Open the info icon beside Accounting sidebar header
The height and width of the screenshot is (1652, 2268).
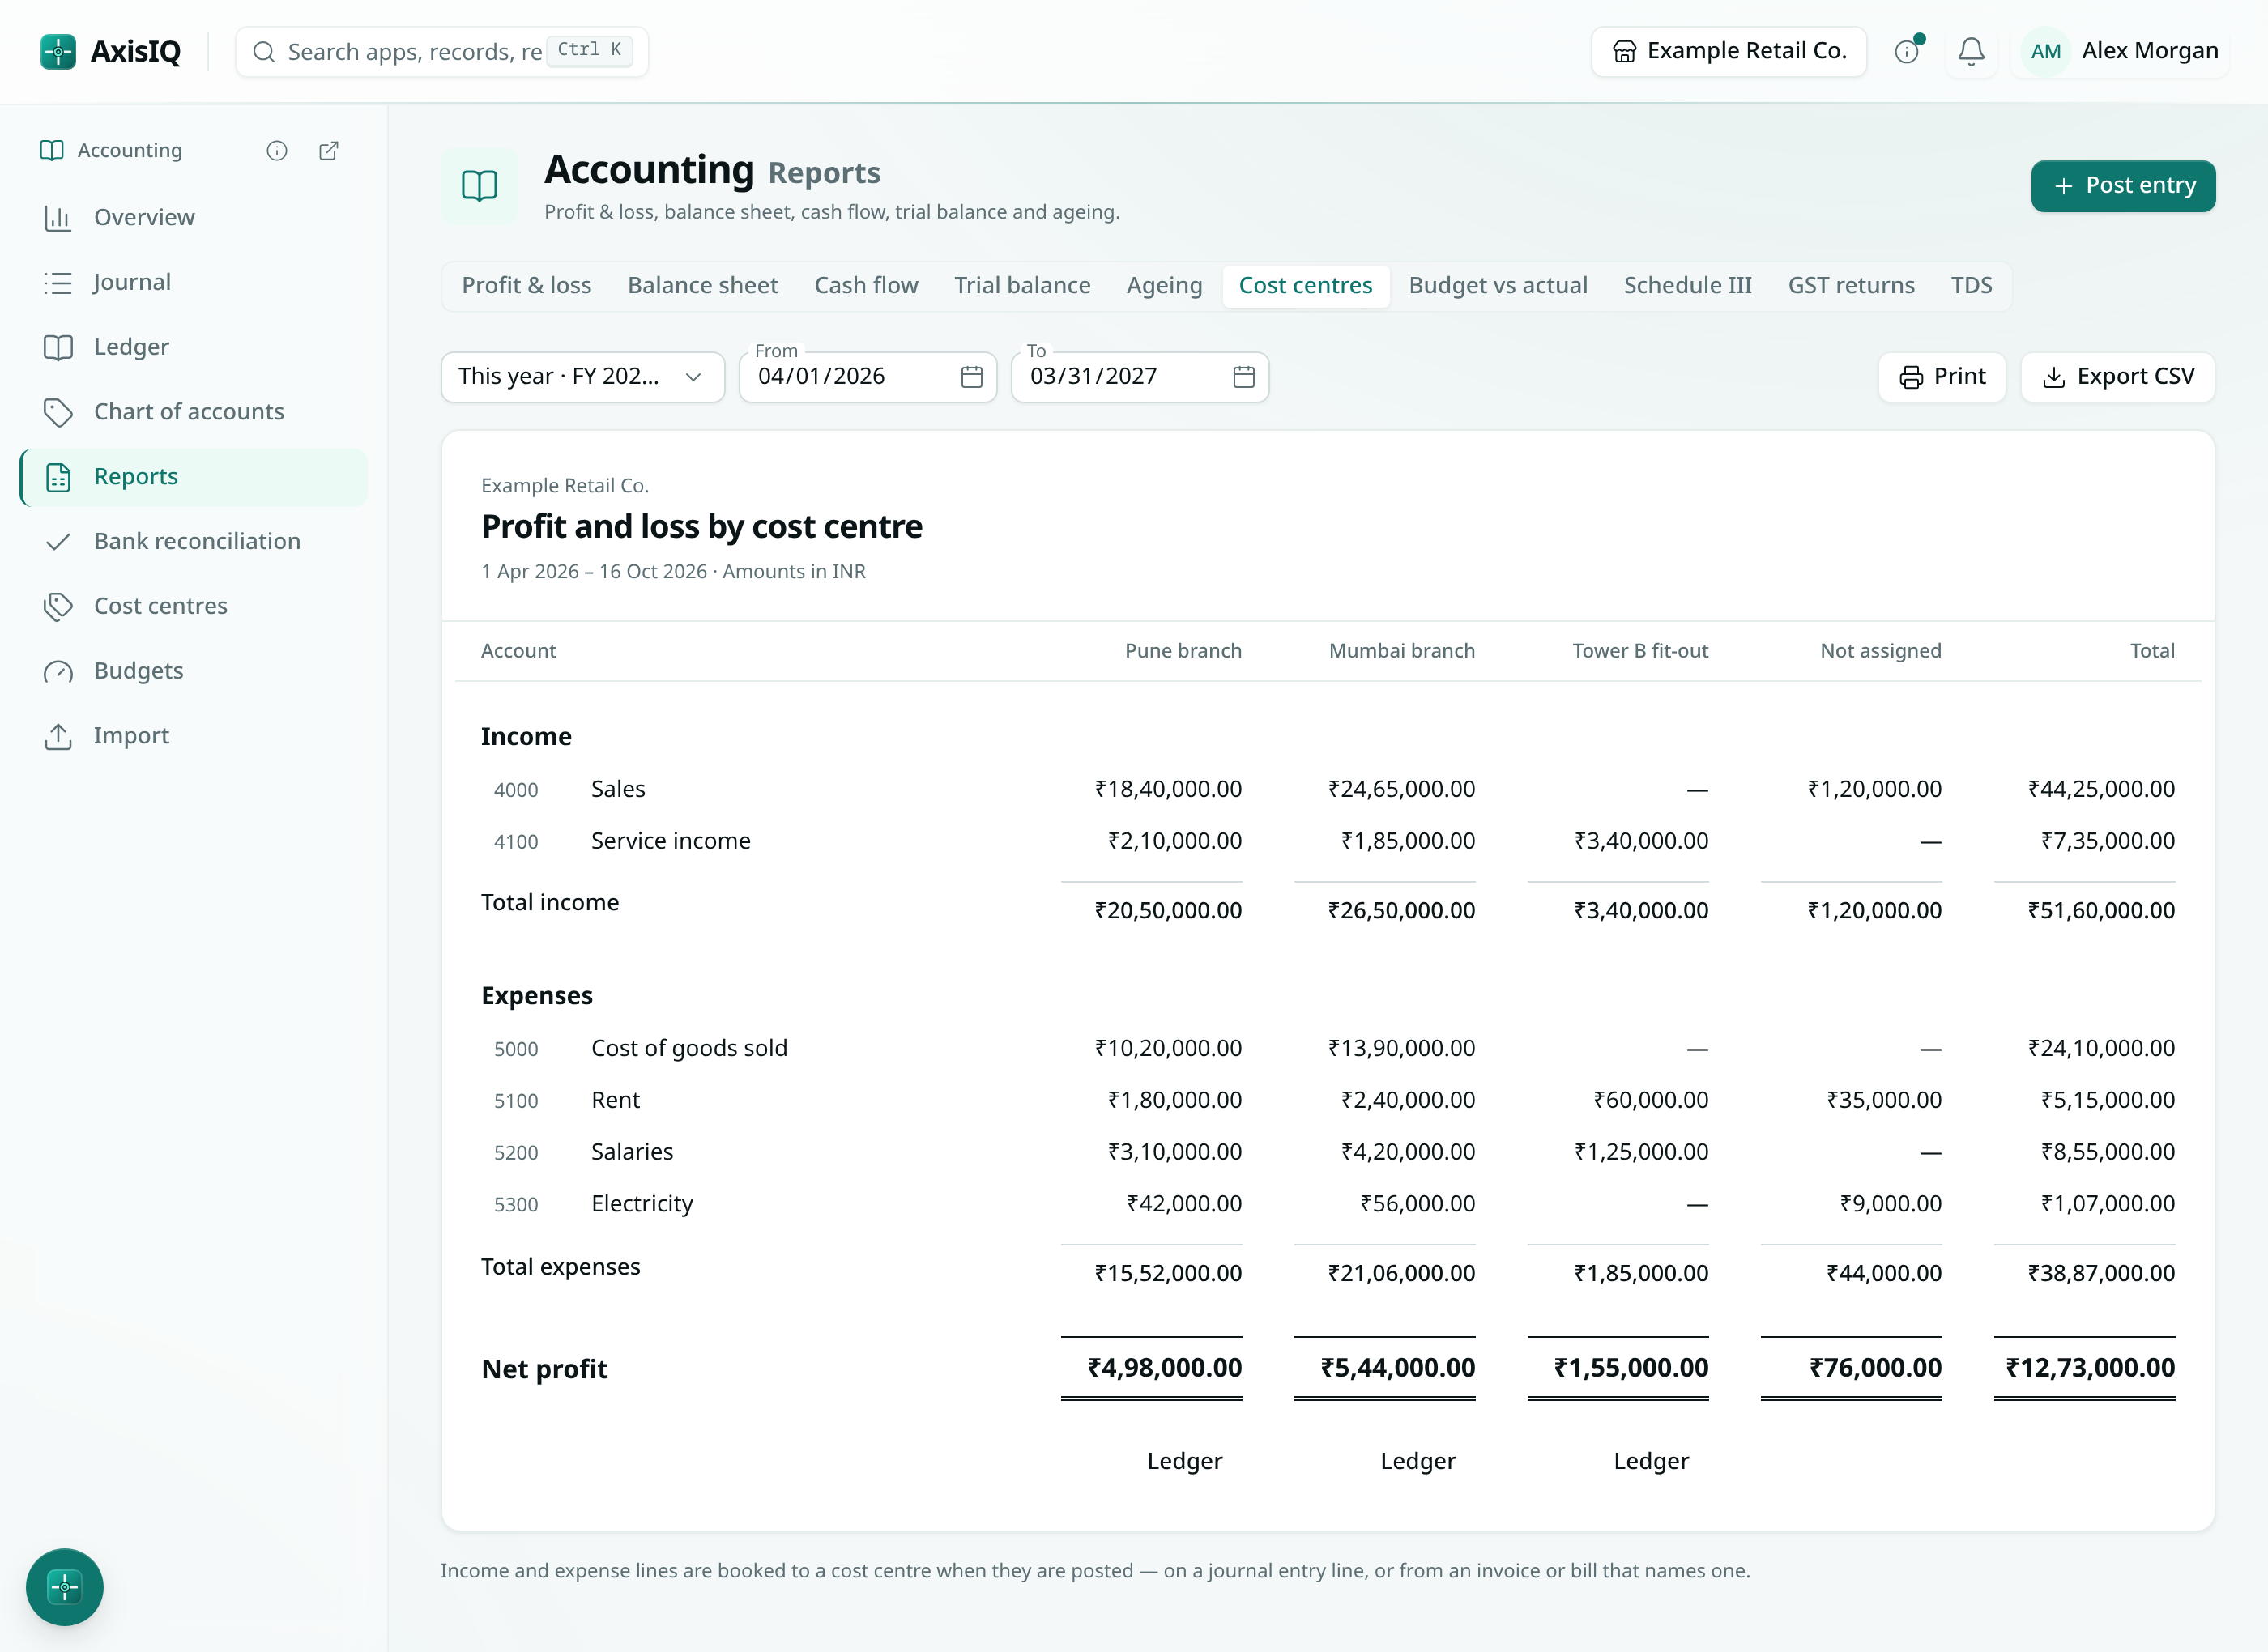(x=277, y=150)
